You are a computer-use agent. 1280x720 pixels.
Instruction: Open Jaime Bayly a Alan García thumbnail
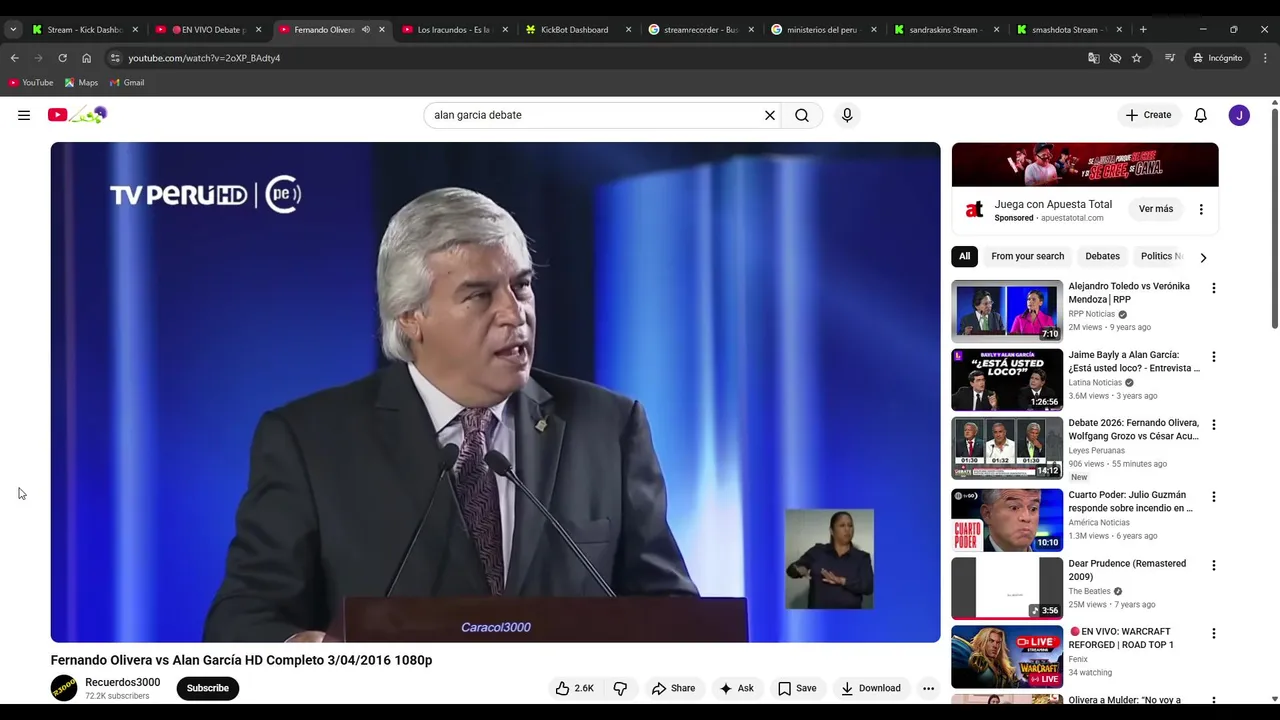1007,380
